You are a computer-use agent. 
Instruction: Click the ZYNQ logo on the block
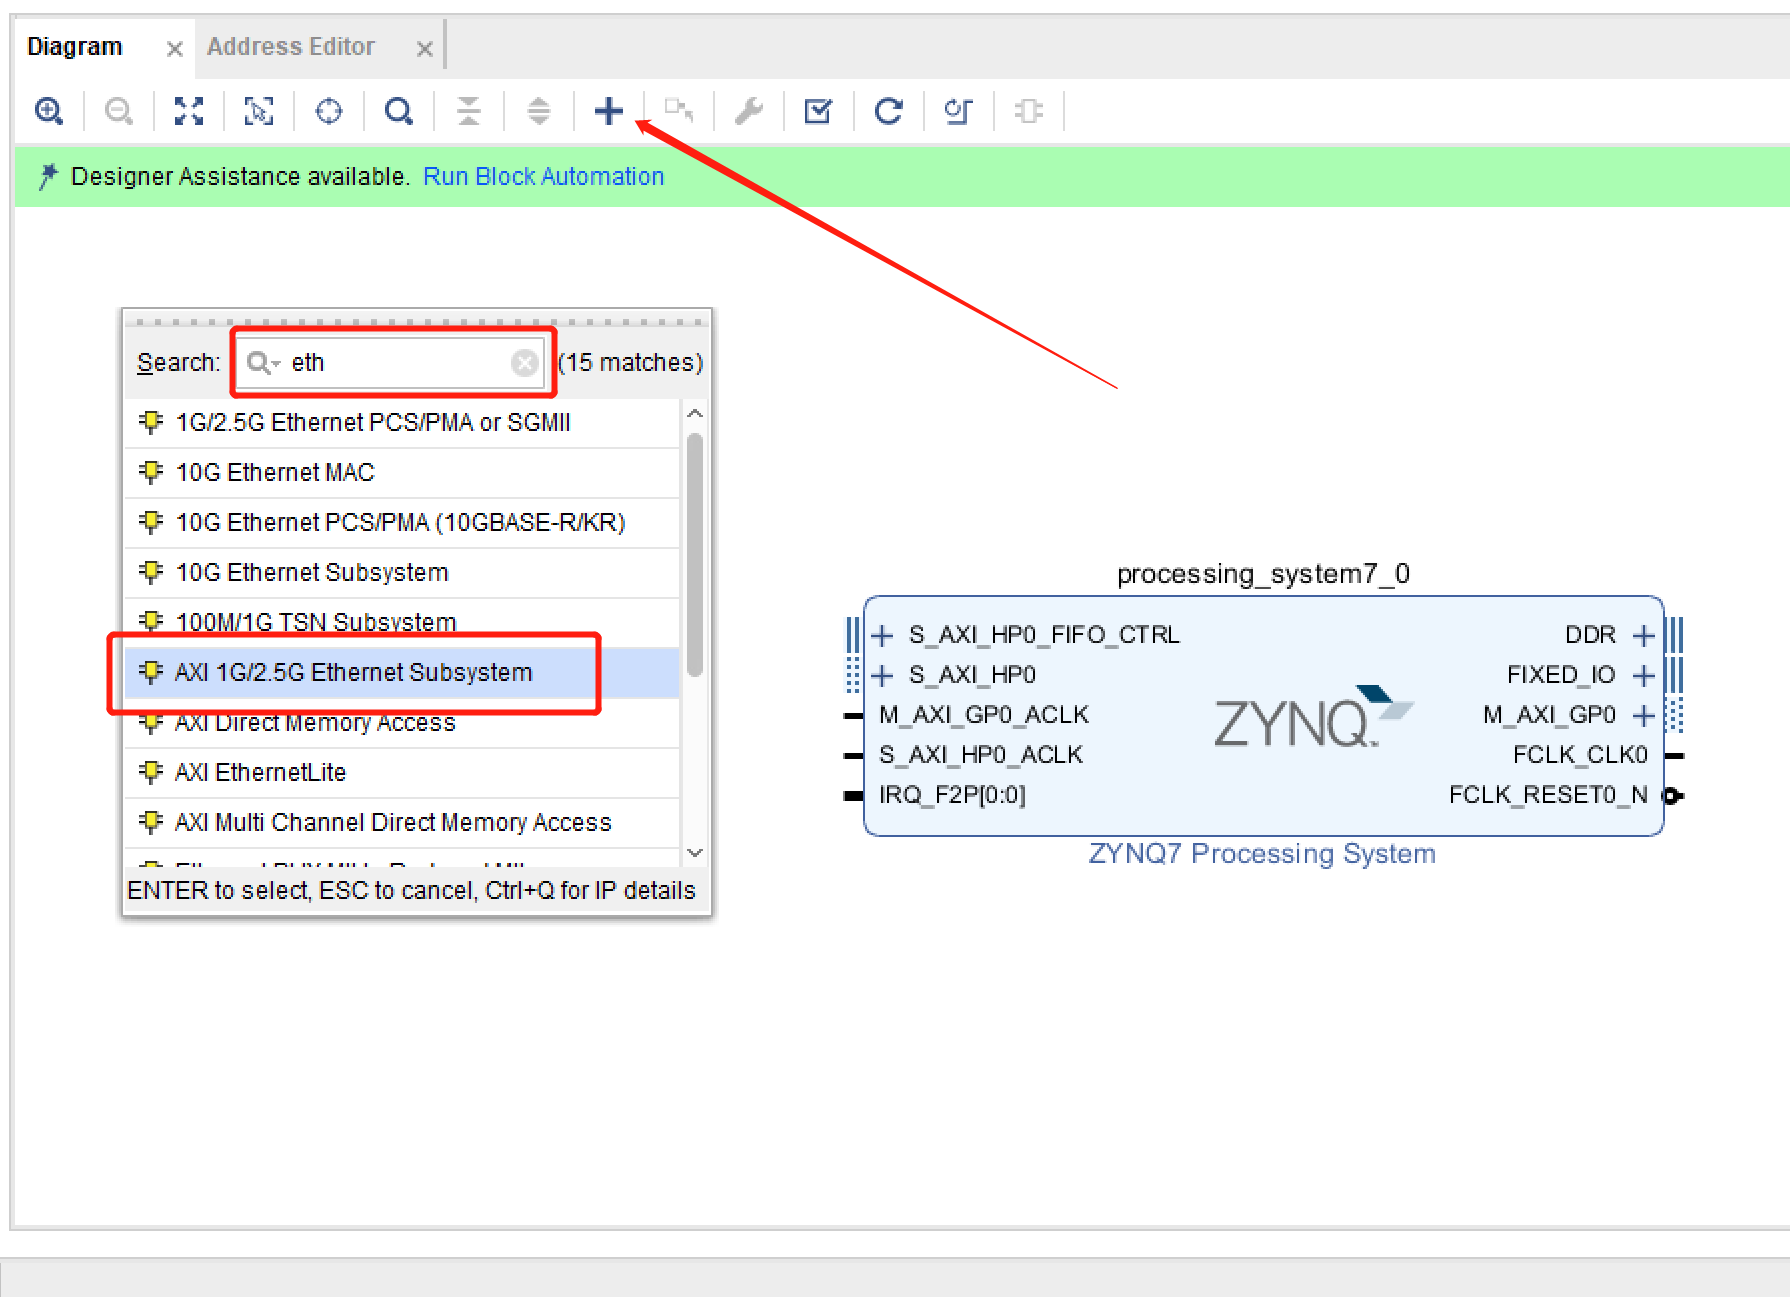tap(1313, 718)
